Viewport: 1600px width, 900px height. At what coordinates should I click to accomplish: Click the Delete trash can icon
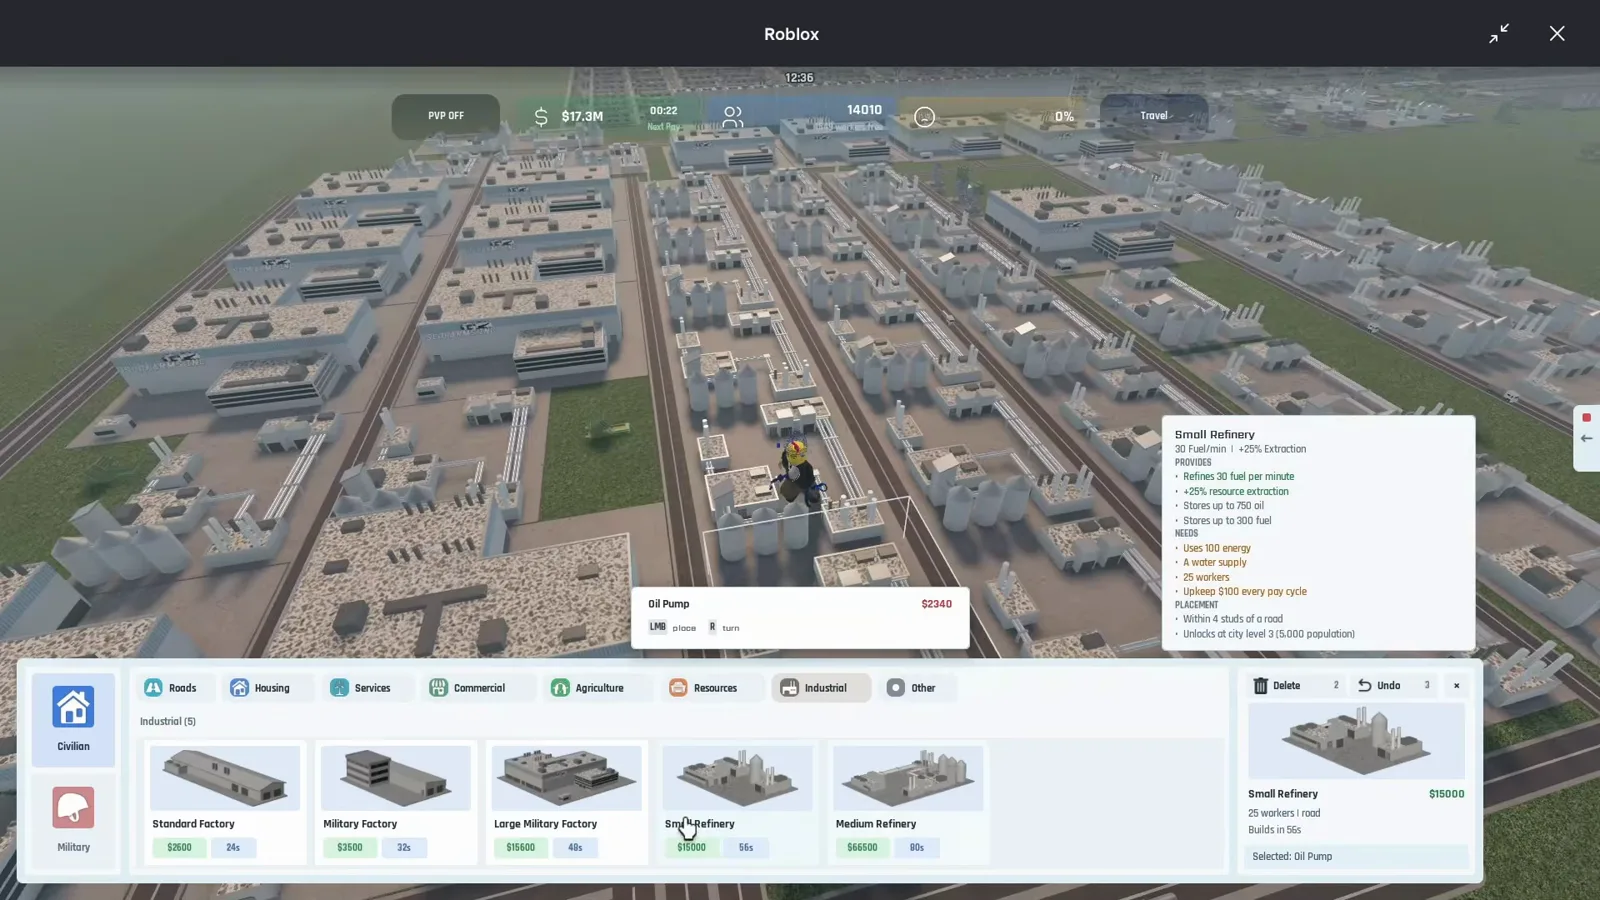(x=1260, y=686)
